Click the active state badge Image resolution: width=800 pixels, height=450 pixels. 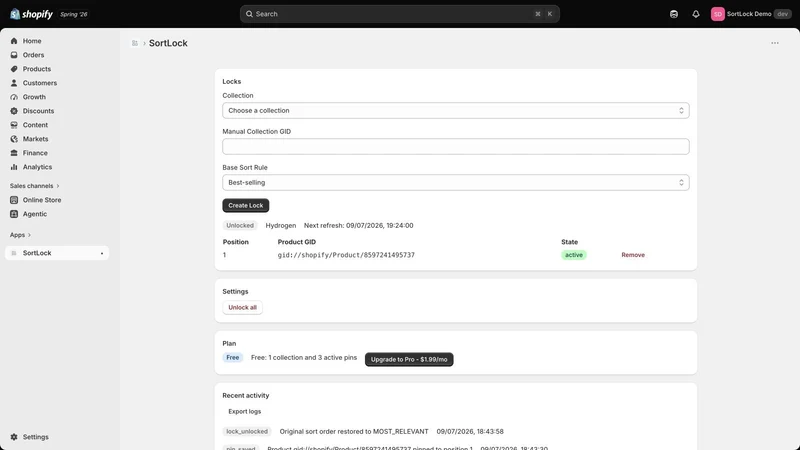(x=573, y=255)
